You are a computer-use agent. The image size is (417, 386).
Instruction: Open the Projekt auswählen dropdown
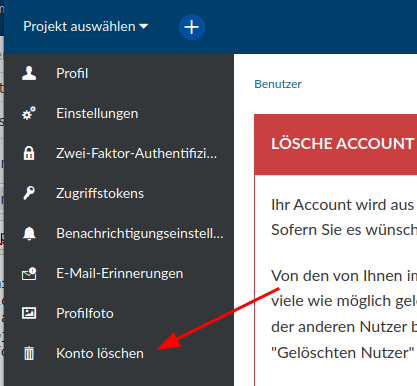(86, 27)
